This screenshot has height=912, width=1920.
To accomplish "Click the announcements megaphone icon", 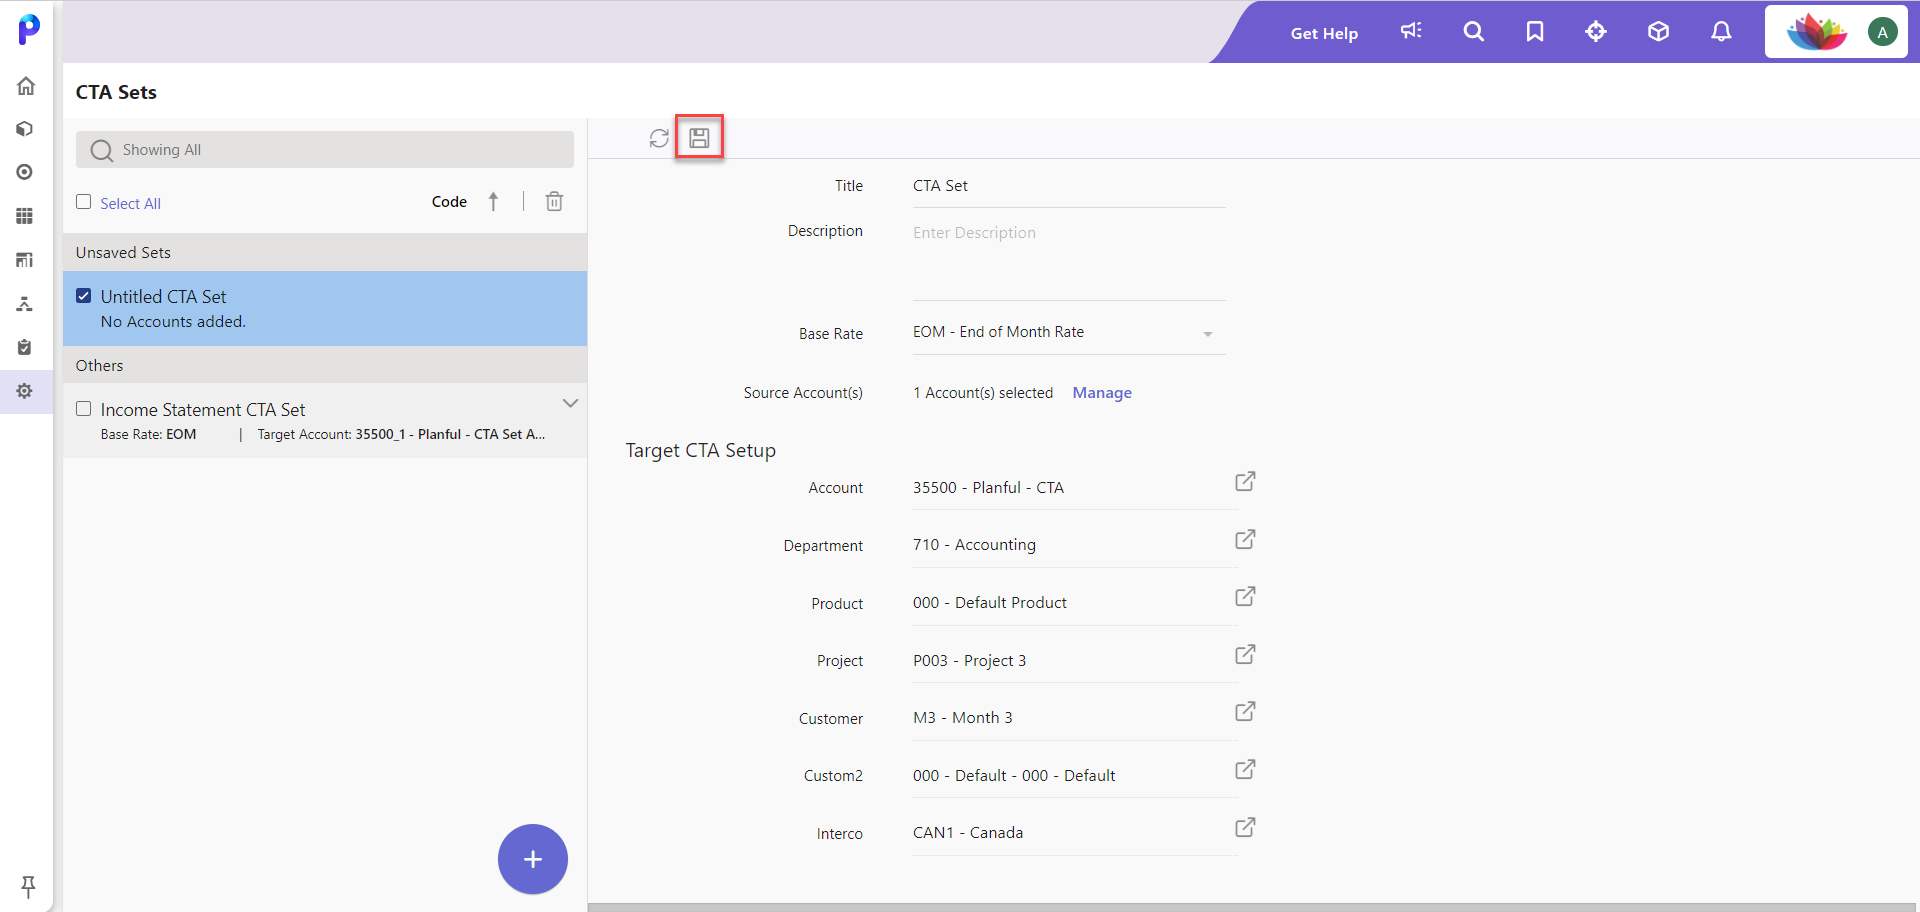I will 1411,31.
